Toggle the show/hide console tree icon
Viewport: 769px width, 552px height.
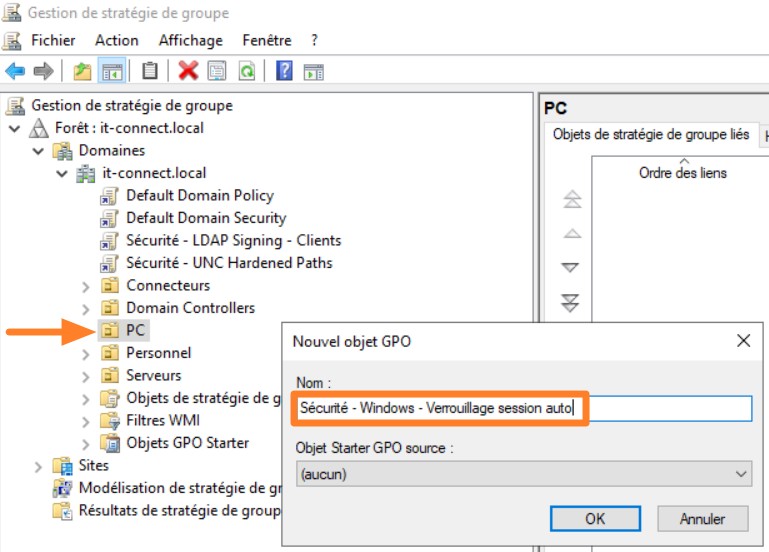[x=112, y=71]
